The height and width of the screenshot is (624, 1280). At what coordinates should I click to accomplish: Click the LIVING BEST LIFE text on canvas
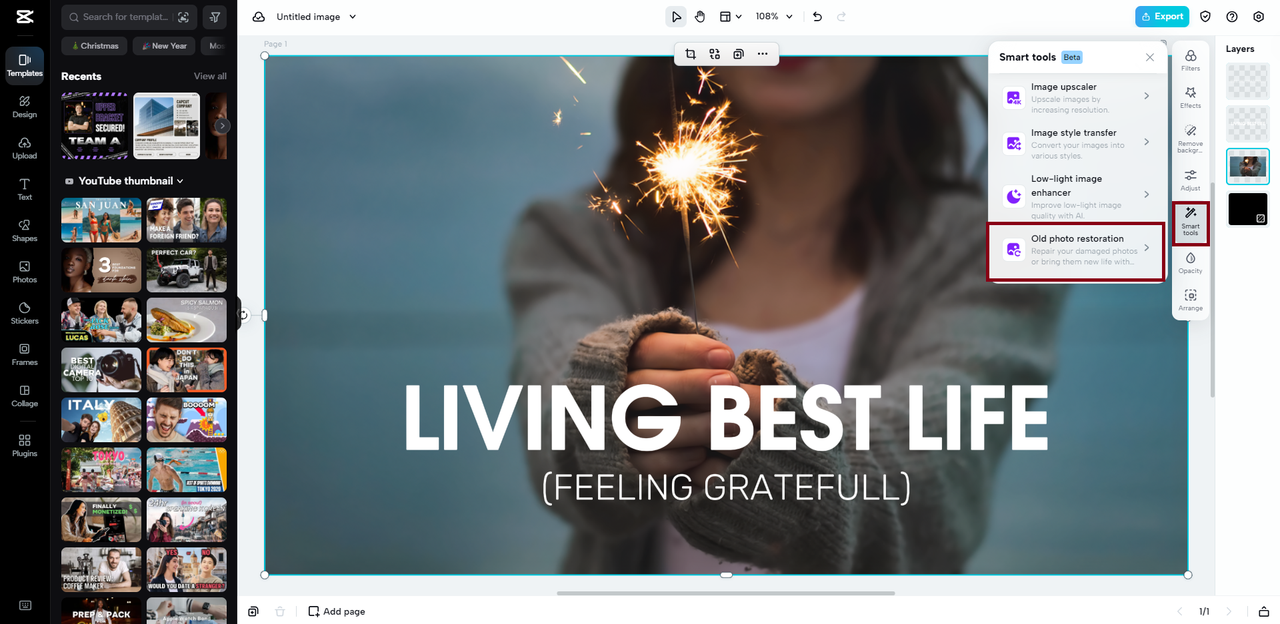[x=726, y=418]
